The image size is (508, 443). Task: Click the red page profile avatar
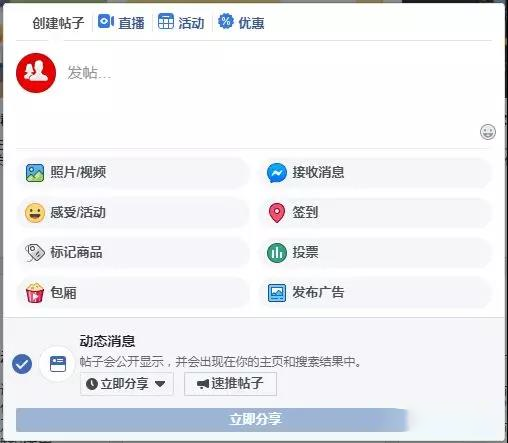click(36, 73)
